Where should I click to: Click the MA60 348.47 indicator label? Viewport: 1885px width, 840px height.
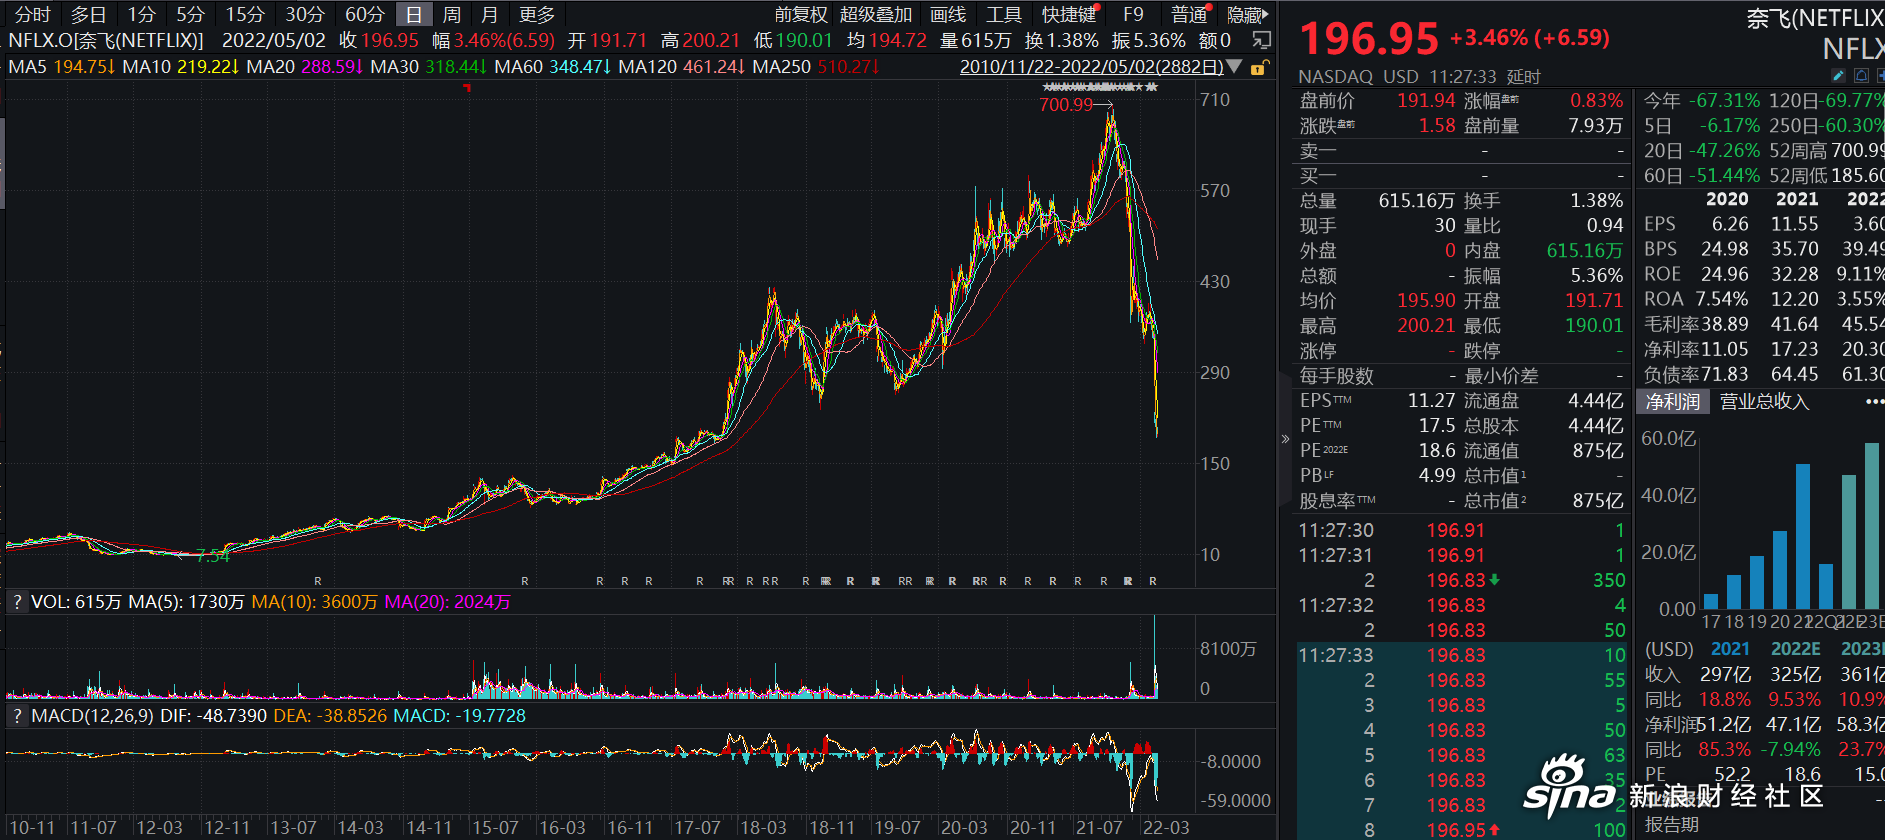point(553,67)
